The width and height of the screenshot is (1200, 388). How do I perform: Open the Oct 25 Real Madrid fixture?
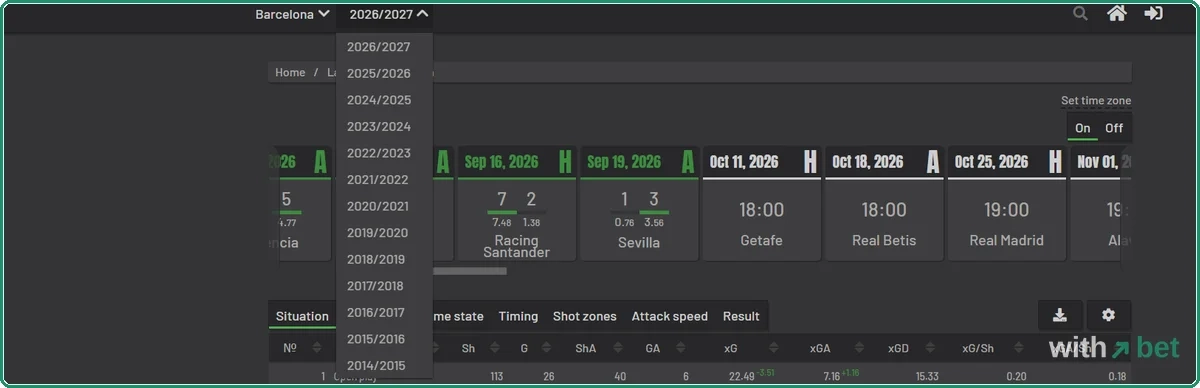click(1006, 204)
